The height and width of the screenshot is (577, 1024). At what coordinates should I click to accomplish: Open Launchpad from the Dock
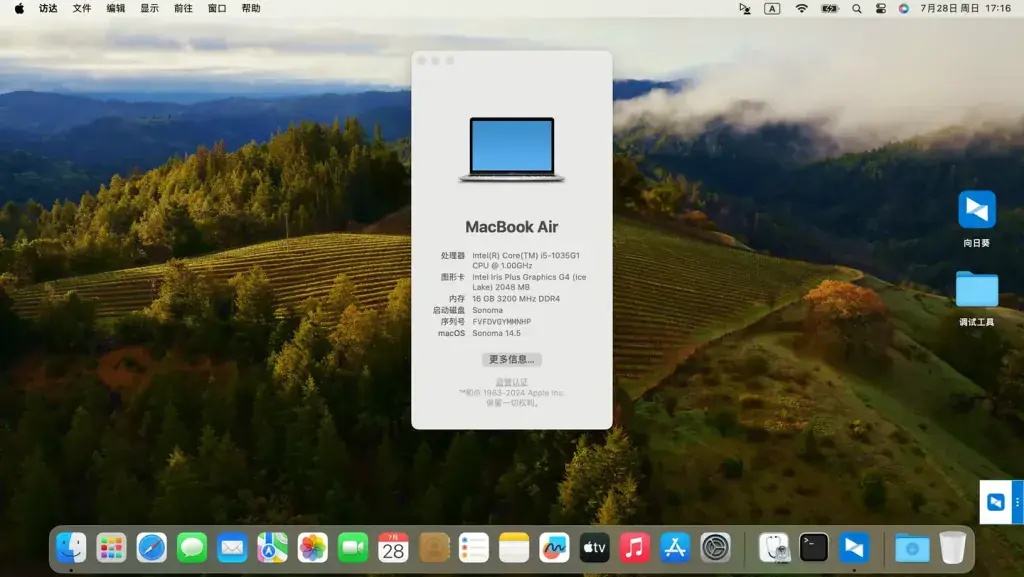point(111,547)
